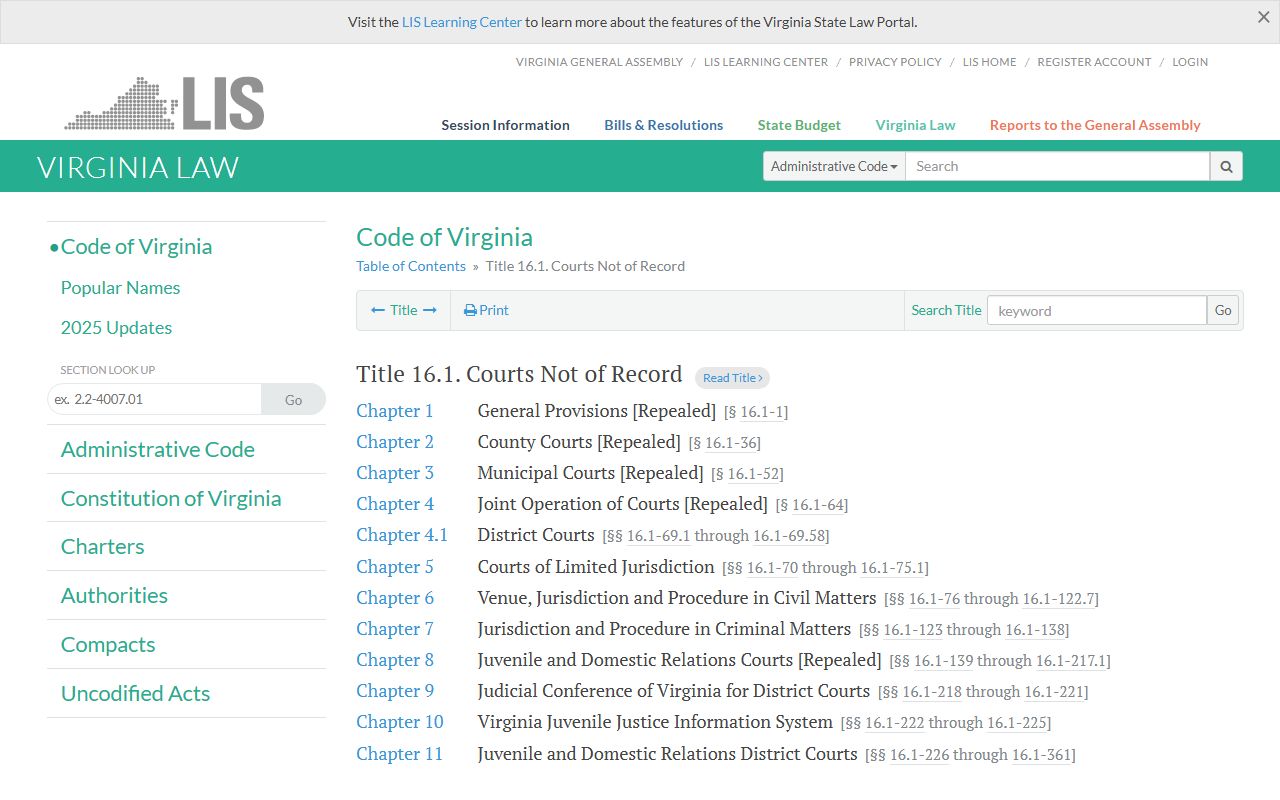Click the Section Look Up input box
The image size is (1280, 800).
[x=154, y=399]
